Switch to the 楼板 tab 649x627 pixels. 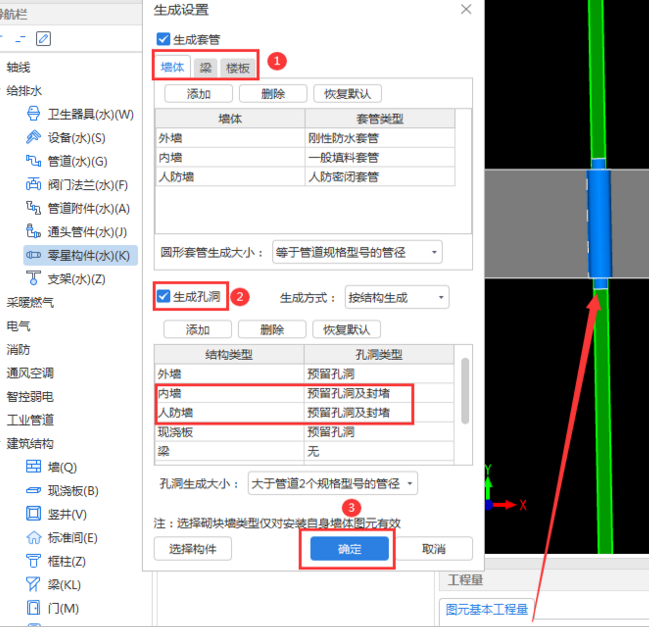pyautogui.click(x=238, y=68)
